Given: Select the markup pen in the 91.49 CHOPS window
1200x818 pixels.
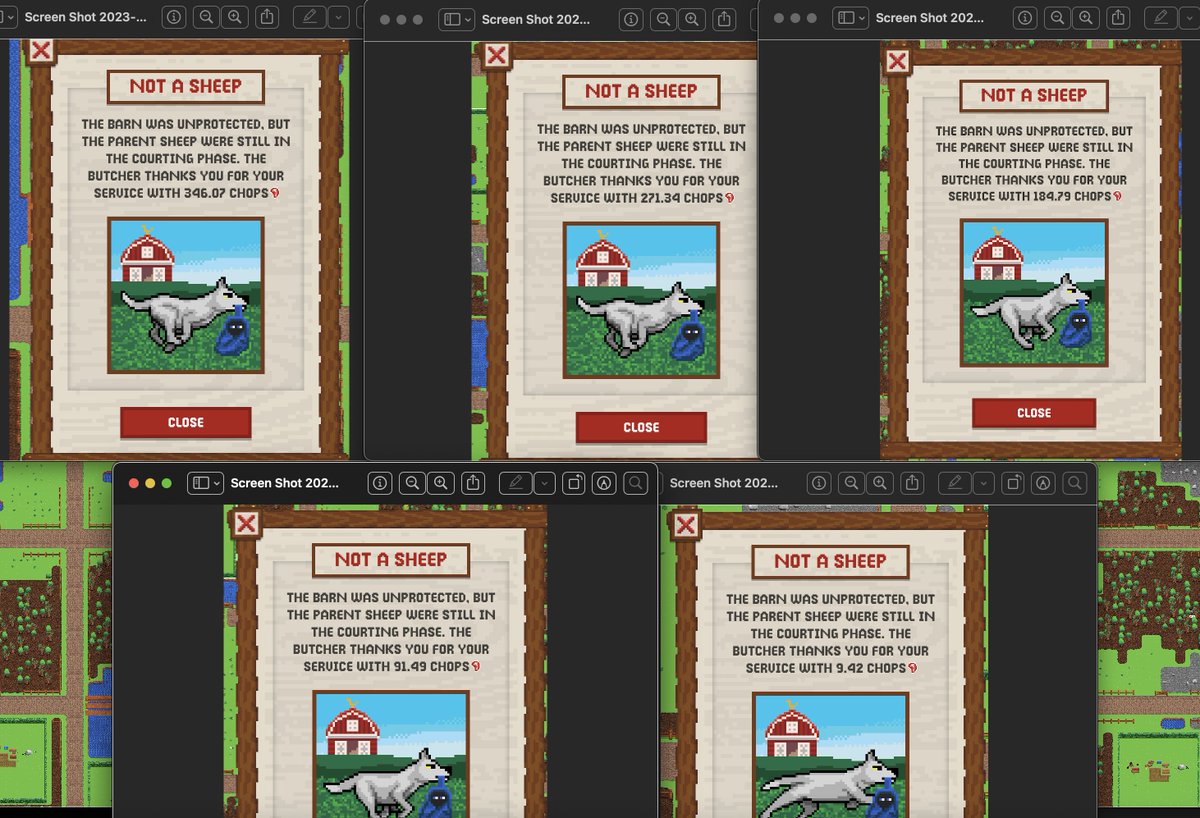Looking at the screenshot, I should coord(515,483).
